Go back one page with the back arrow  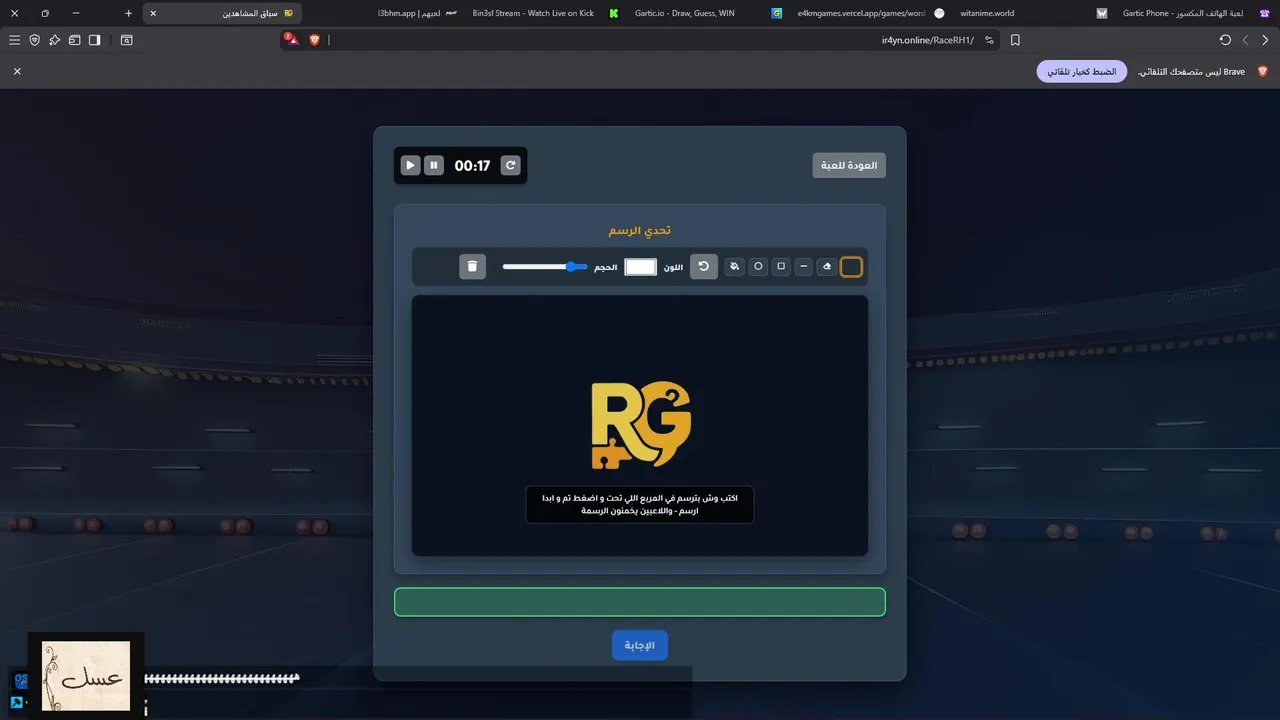1265,40
